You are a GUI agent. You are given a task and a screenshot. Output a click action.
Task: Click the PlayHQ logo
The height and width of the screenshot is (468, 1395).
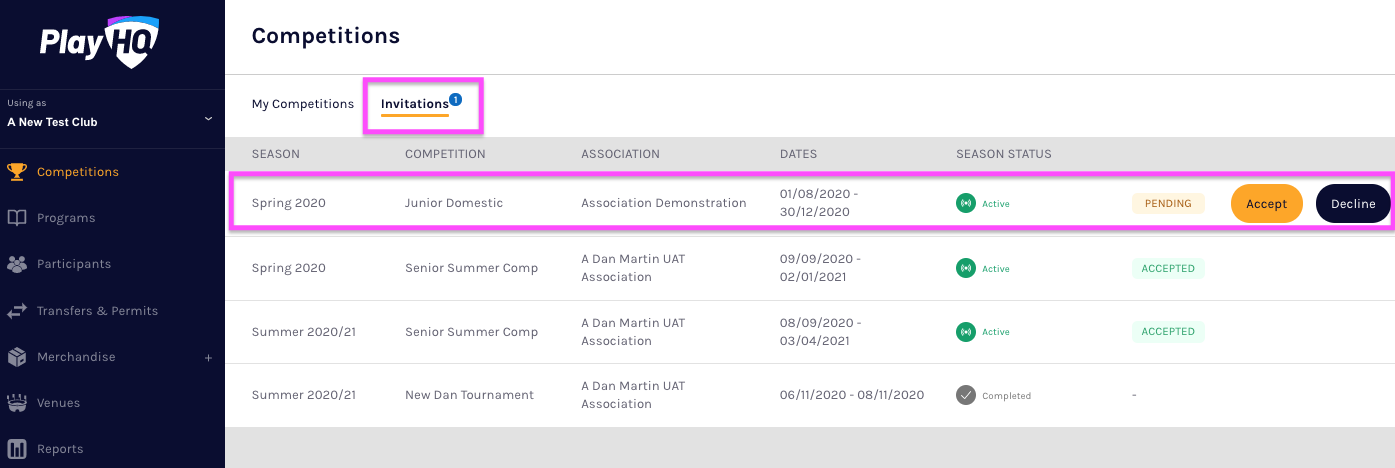click(x=99, y=42)
